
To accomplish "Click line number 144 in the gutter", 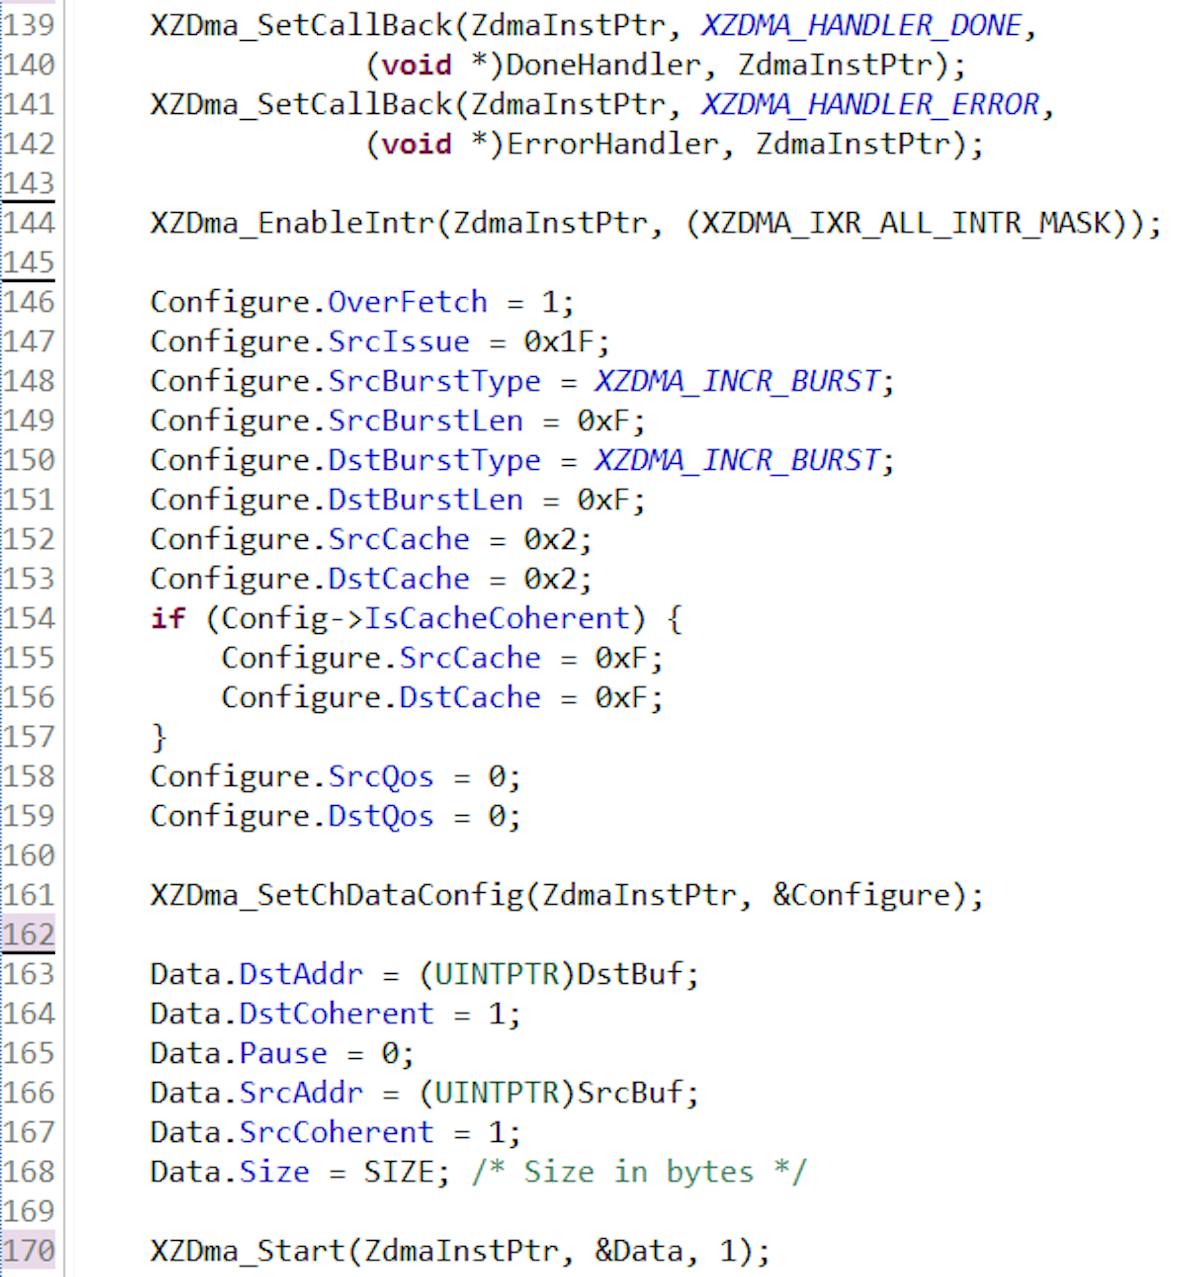I will coord(28,222).
